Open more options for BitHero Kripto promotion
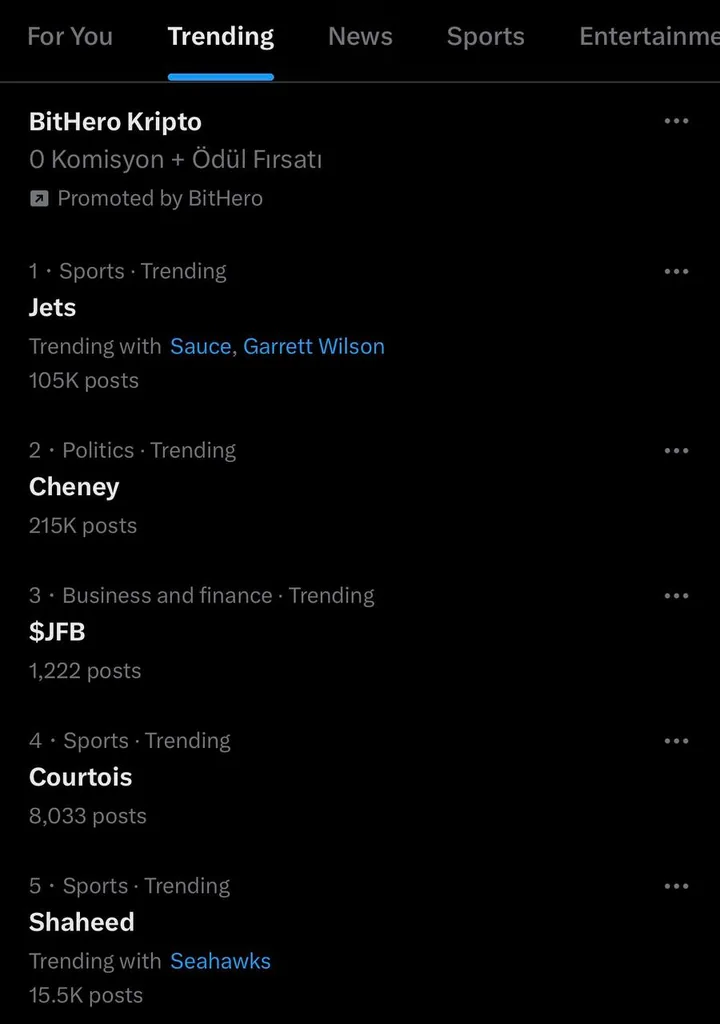 676,121
